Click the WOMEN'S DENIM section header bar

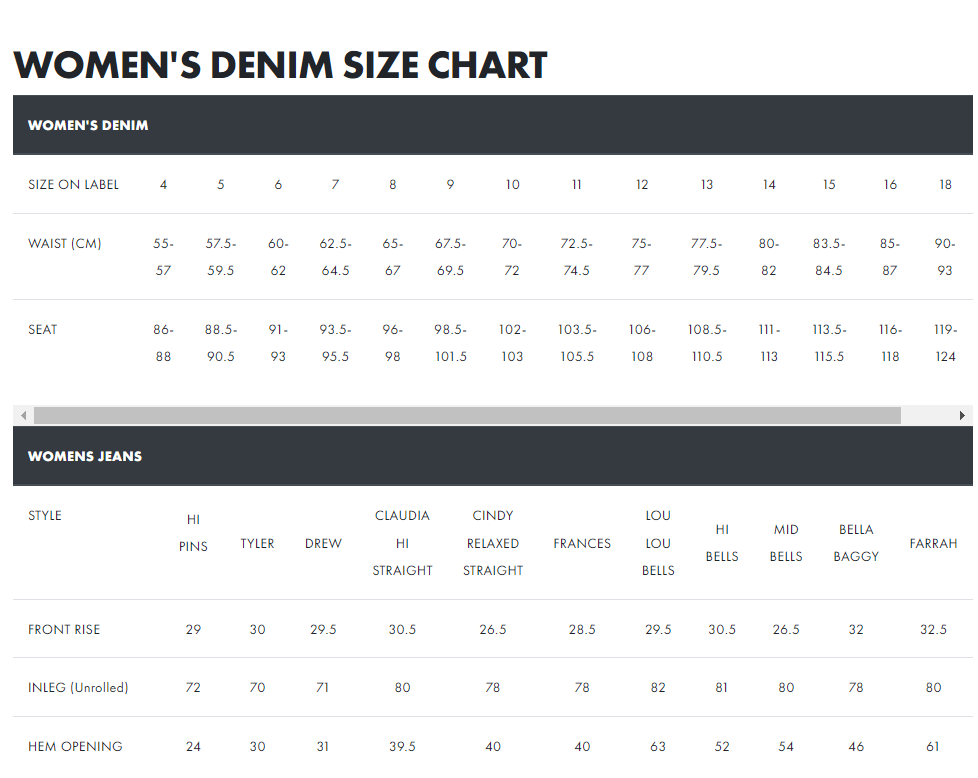492,125
